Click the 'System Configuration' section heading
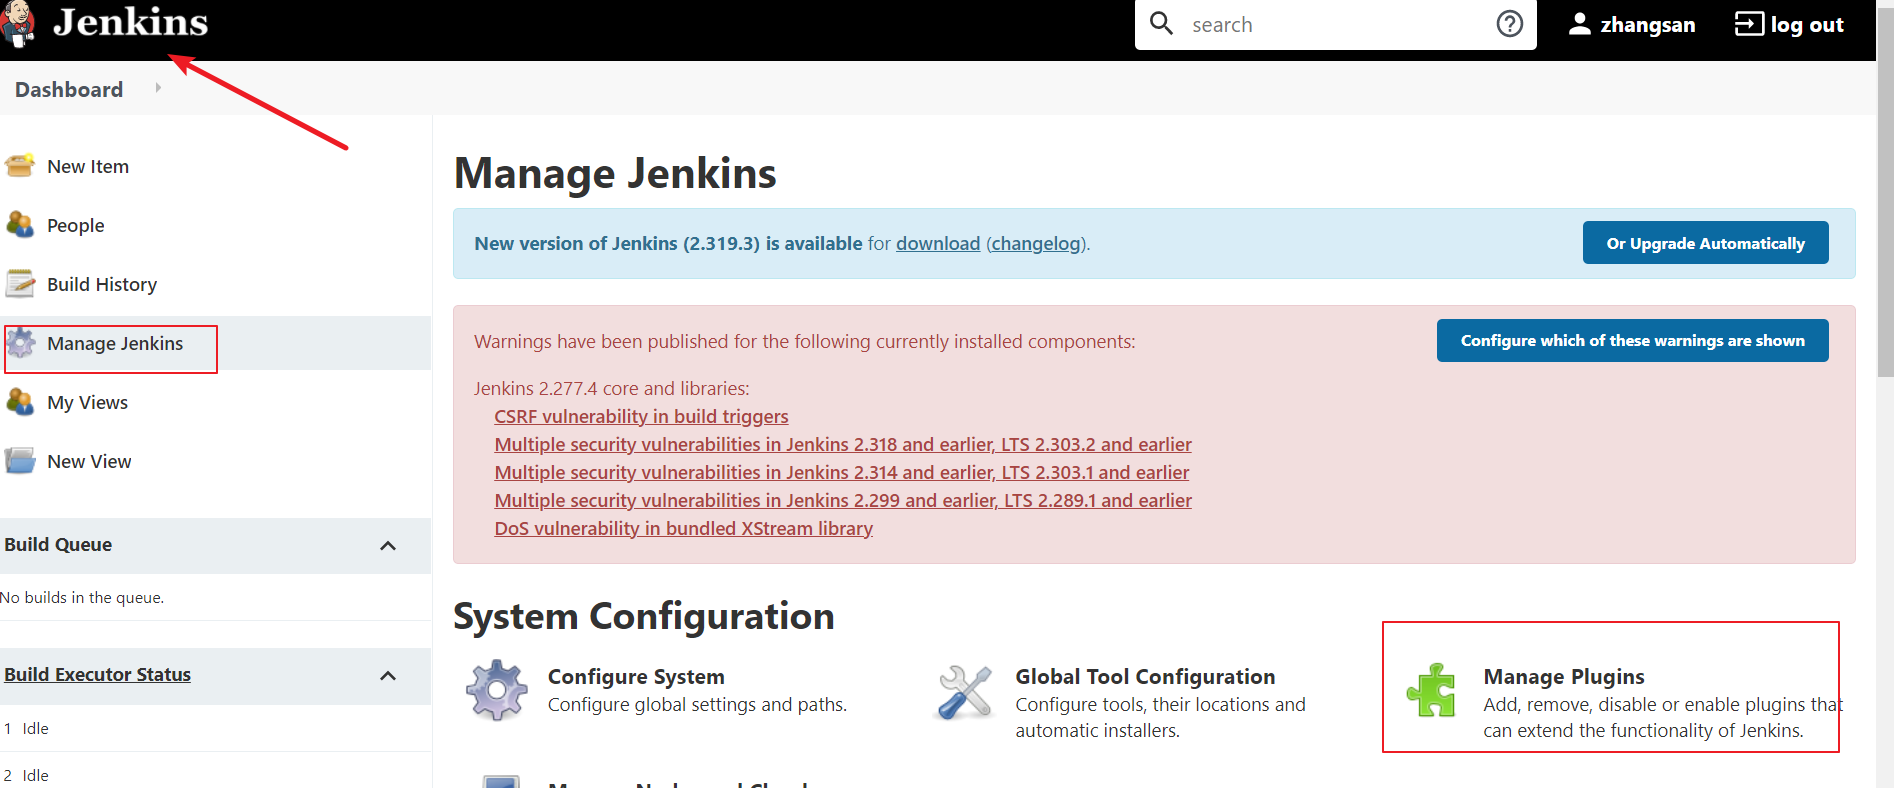 click(644, 617)
